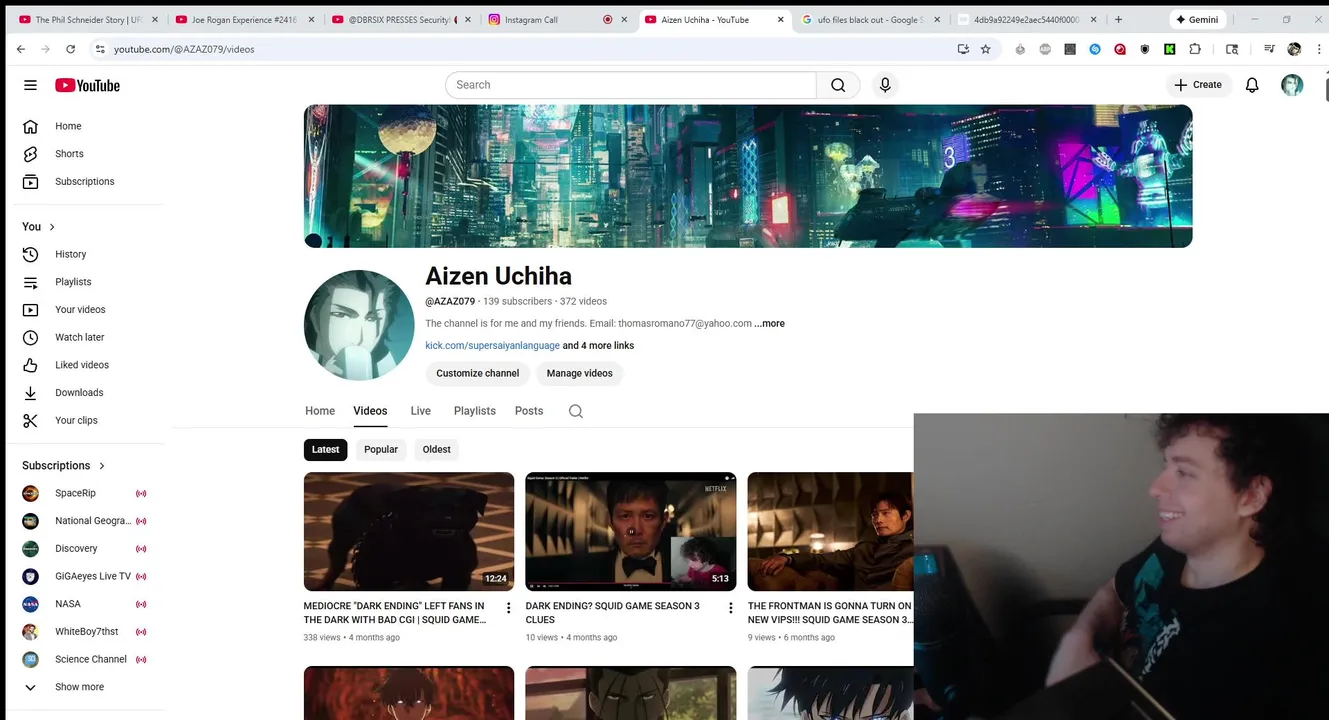Close The Phil Schneider Story tab
The height and width of the screenshot is (720, 1329).
point(154,19)
